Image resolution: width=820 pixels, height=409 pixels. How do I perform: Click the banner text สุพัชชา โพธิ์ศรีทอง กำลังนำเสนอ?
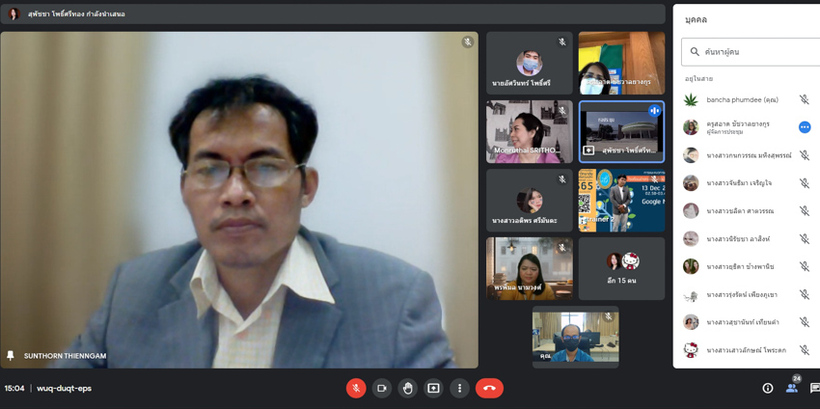pyautogui.click(x=76, y=14)
